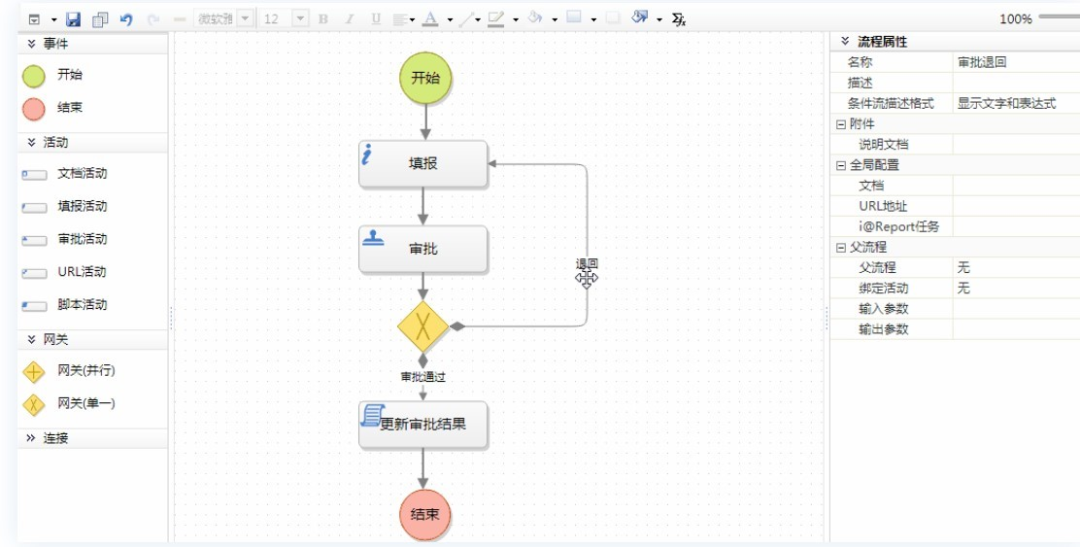Collapse the 附件 property group

[840, 124]
